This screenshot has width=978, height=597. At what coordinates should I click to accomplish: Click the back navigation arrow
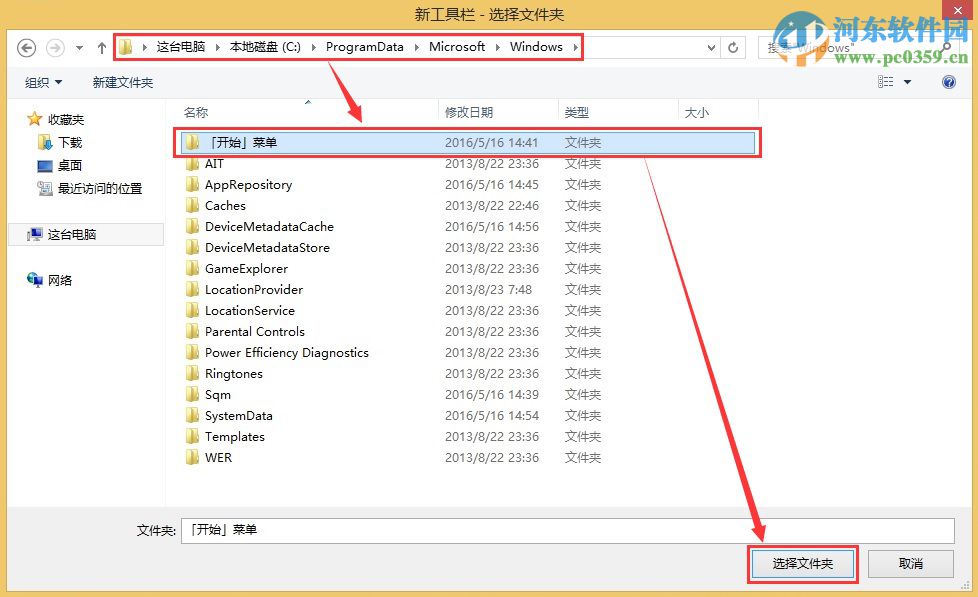tap(27, 46)
